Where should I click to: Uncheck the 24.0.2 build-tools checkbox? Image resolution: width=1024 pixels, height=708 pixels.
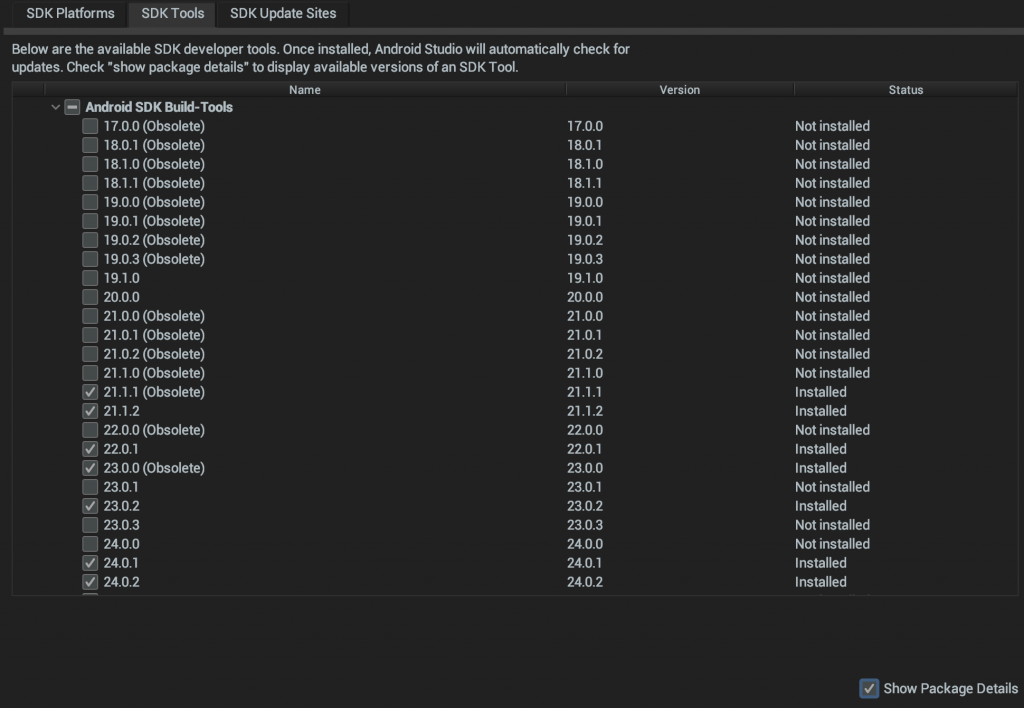point(90,581)
